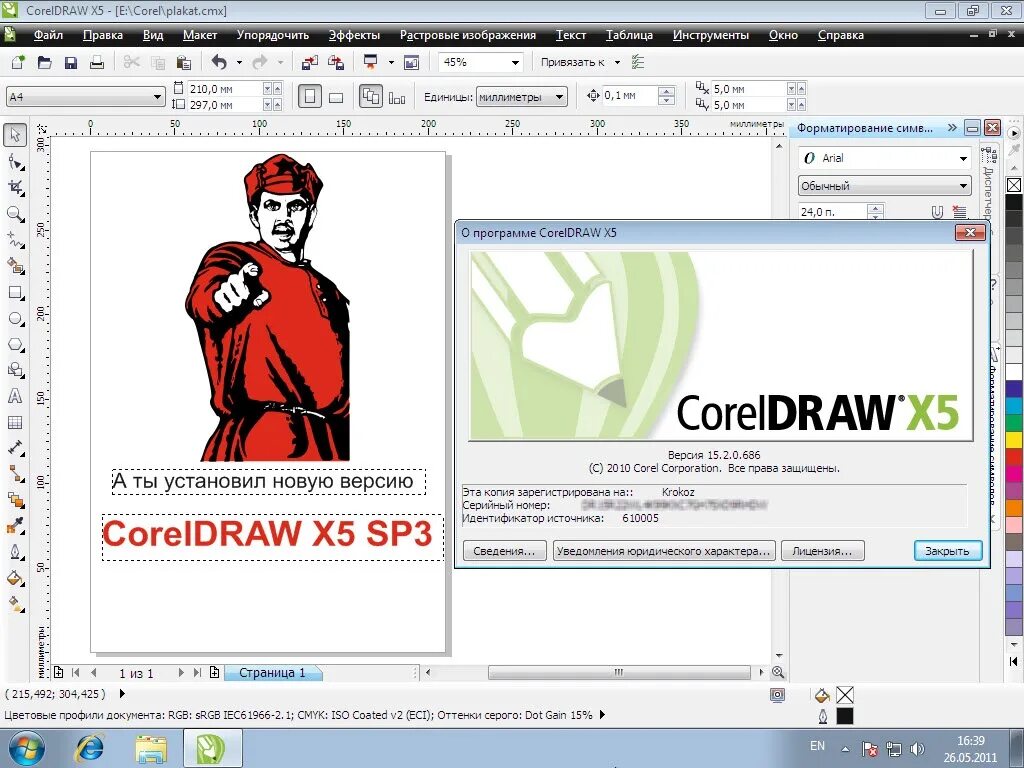
Task: Enable underline in character formatting docker
Action: tap(937, 211)
